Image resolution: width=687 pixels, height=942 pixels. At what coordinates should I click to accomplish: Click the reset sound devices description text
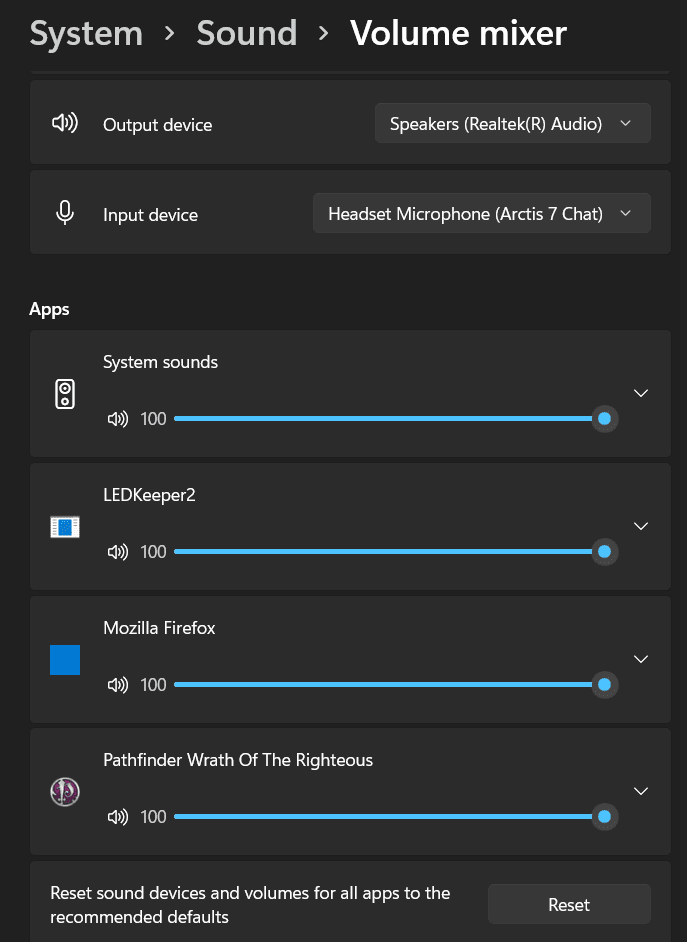pyautogui.click(x=250, y=905)
